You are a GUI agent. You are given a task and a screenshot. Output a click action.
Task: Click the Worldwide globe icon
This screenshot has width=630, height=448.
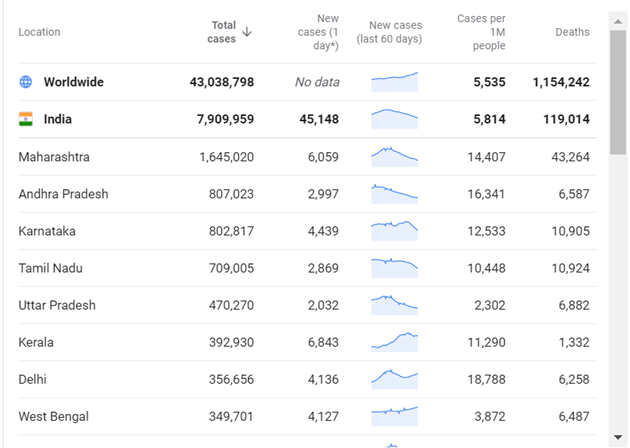pos(26,82)
